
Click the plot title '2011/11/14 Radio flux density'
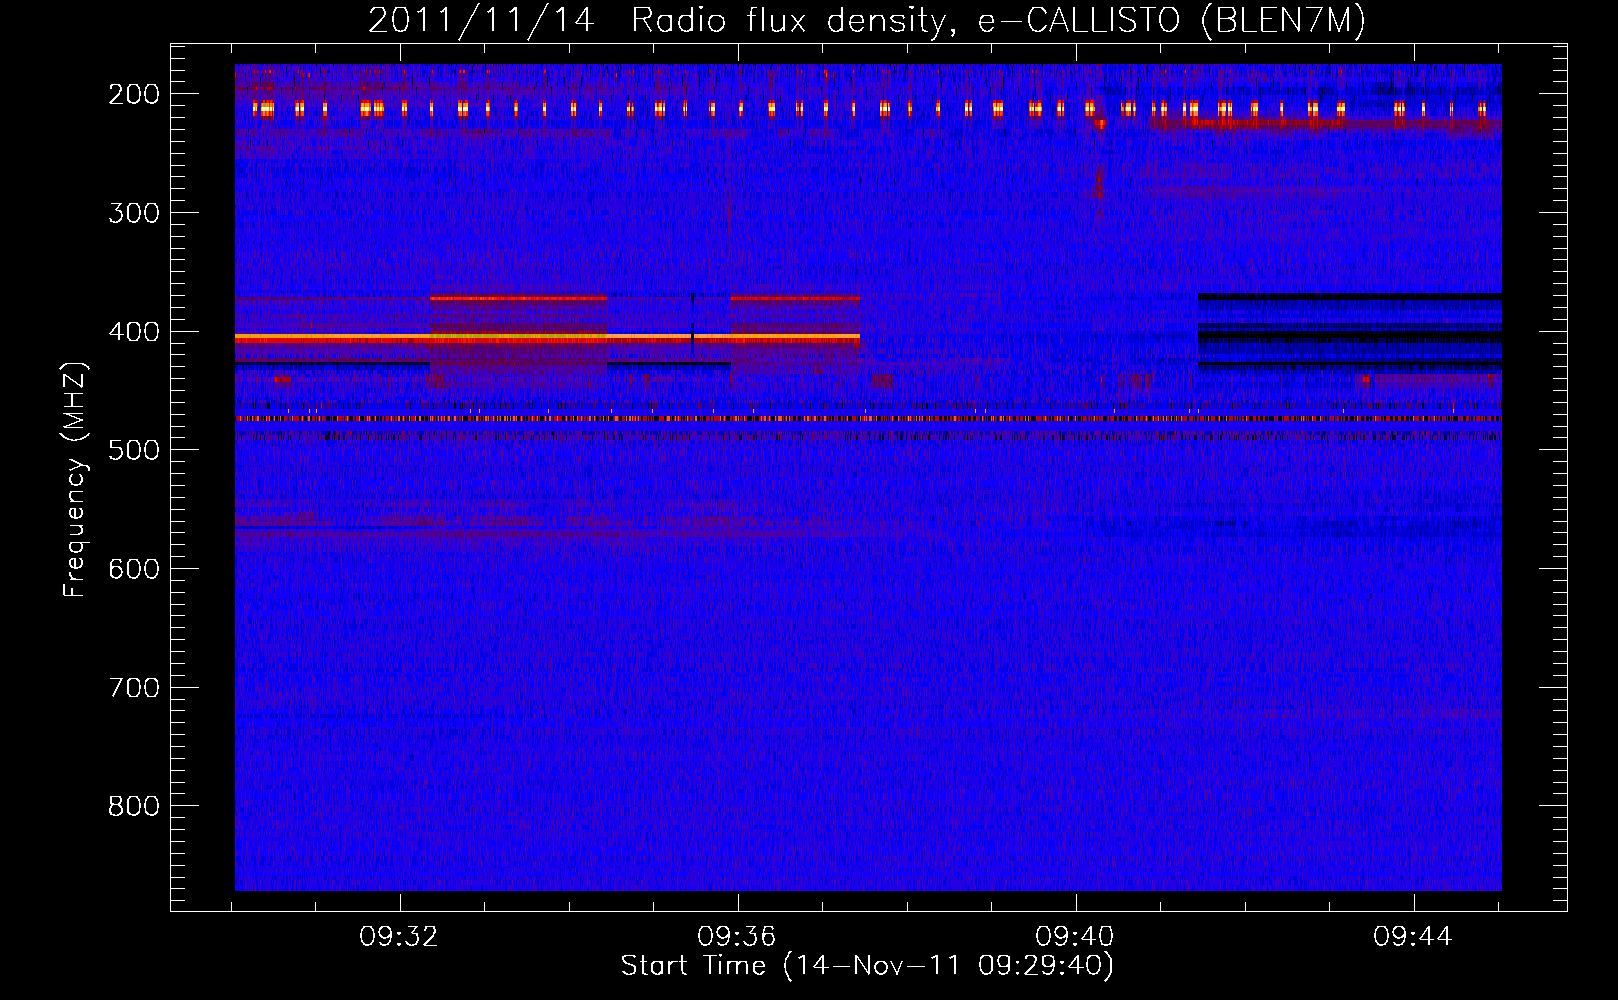[867, 20]
